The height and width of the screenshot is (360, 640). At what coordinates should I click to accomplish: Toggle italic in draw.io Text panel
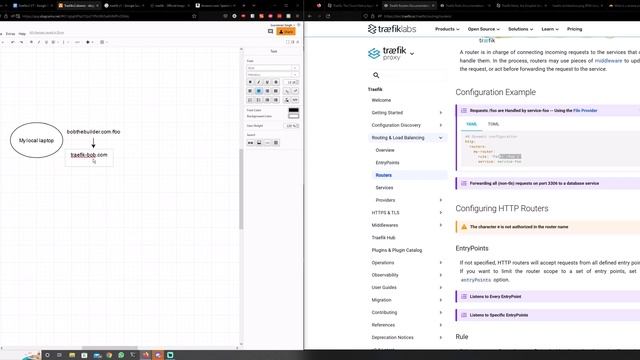tap(258, 82)
